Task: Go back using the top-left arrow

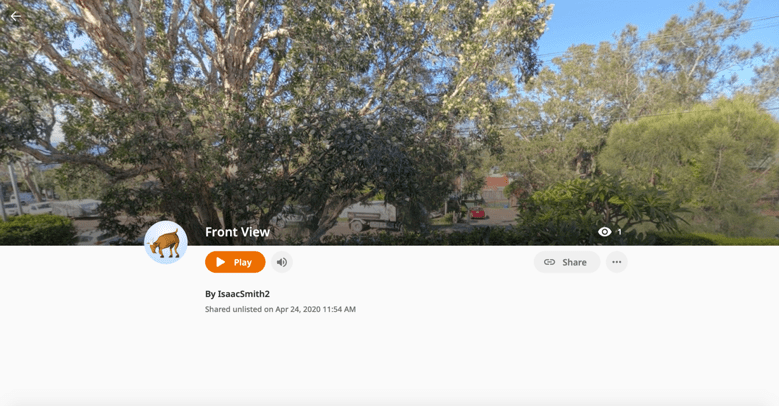Action: click(16, 16)
